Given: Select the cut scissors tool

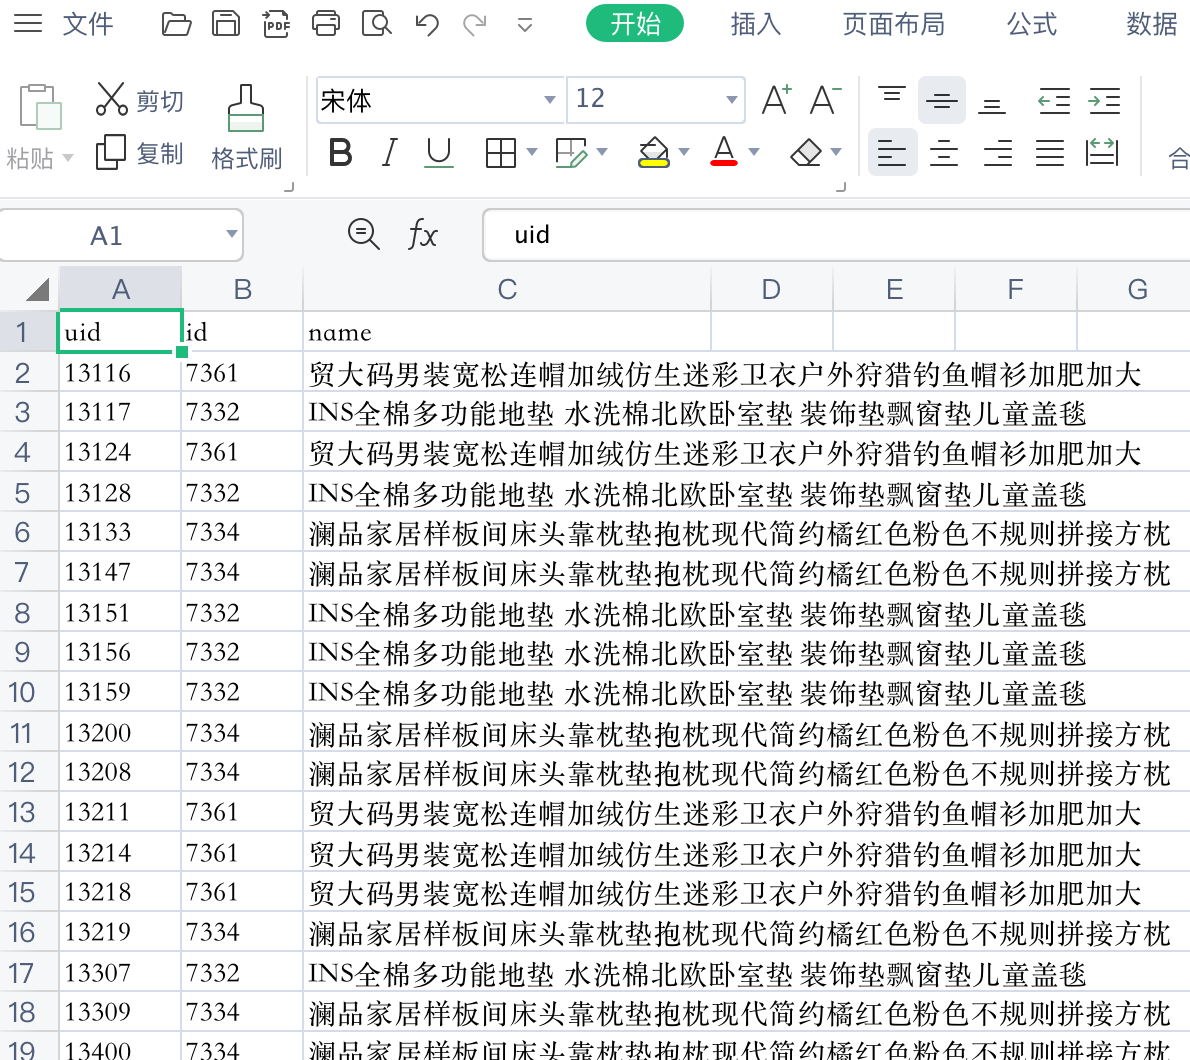Looking at the screenshot, I should (112, 99).
